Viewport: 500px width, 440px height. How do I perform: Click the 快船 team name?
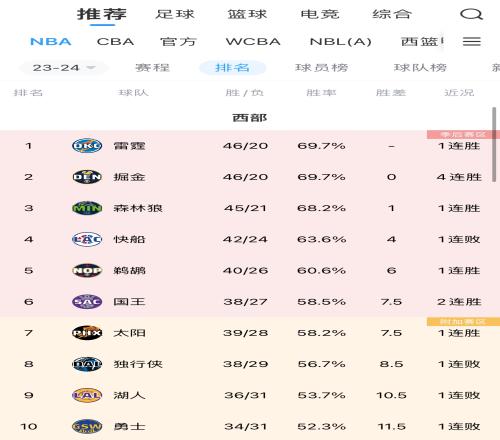click(129, 239)
